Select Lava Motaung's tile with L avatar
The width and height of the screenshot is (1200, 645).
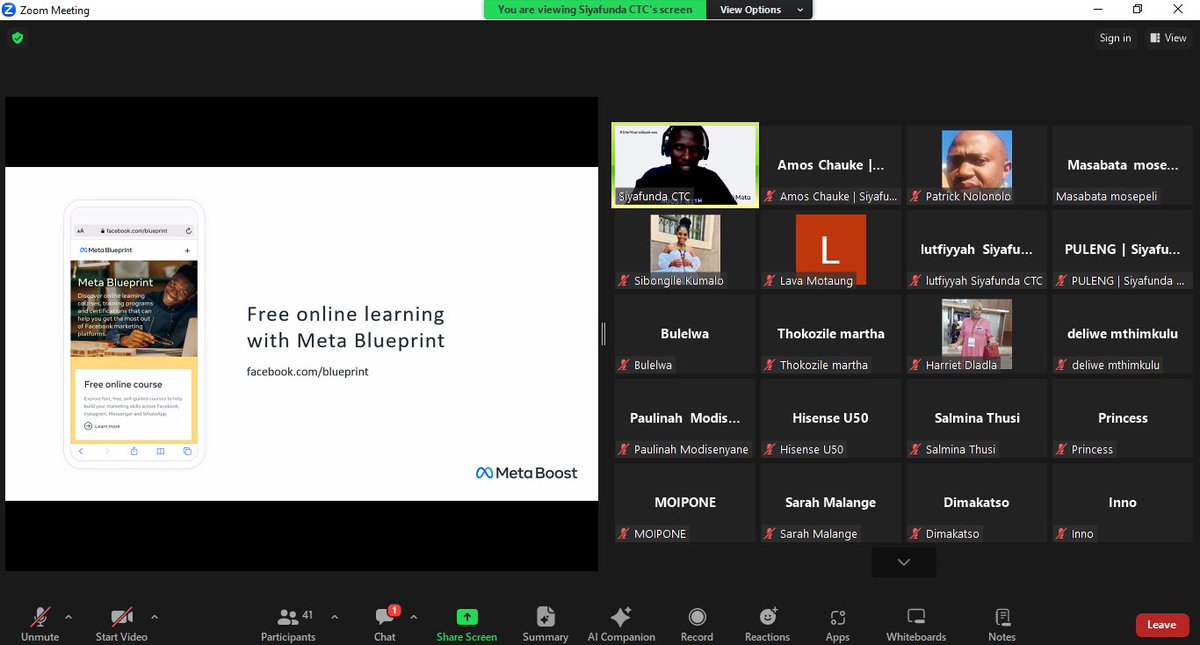pyautogui.click(x=830, y=250)
